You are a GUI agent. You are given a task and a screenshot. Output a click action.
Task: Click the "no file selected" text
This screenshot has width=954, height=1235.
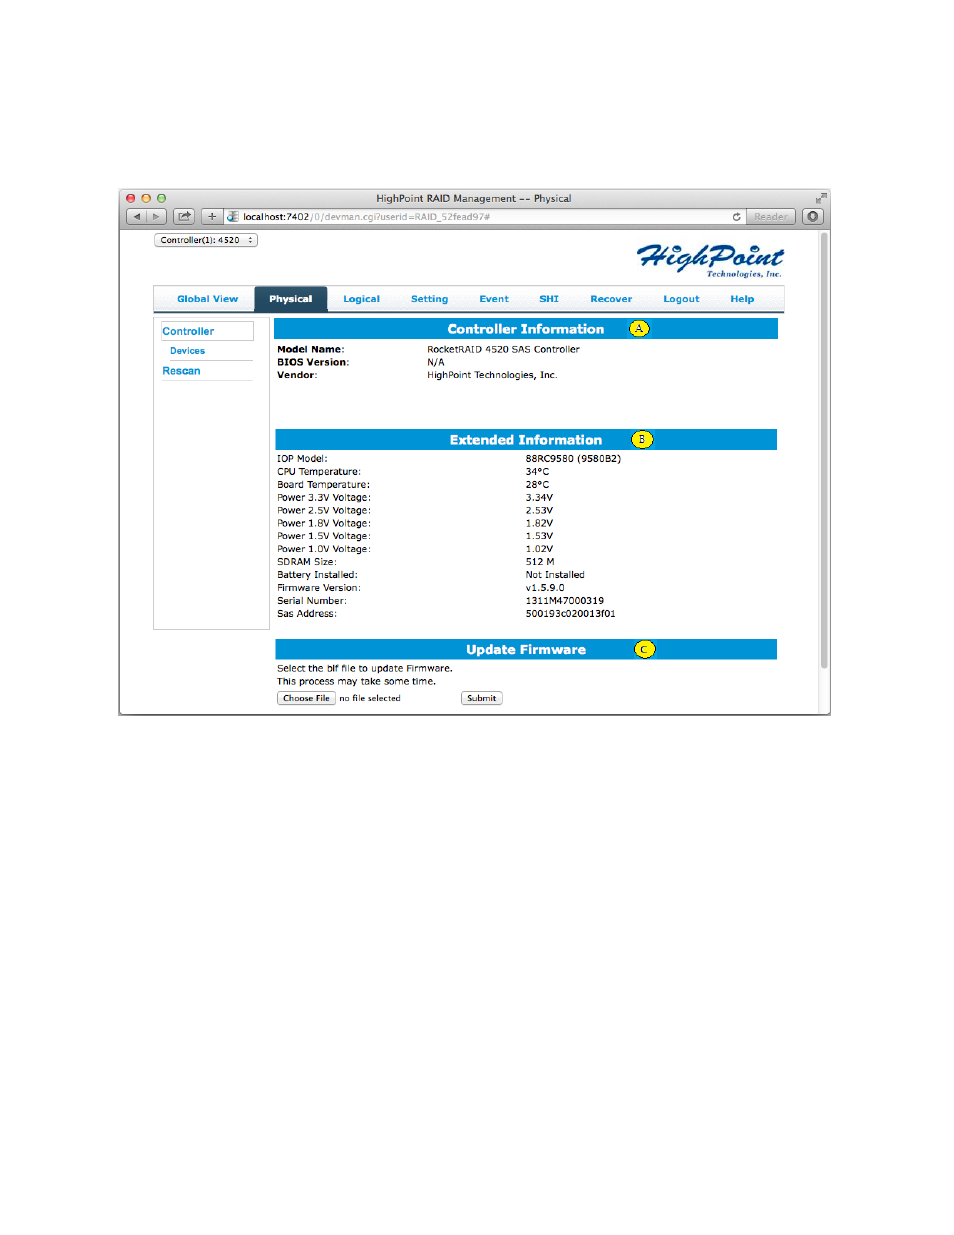370,699
